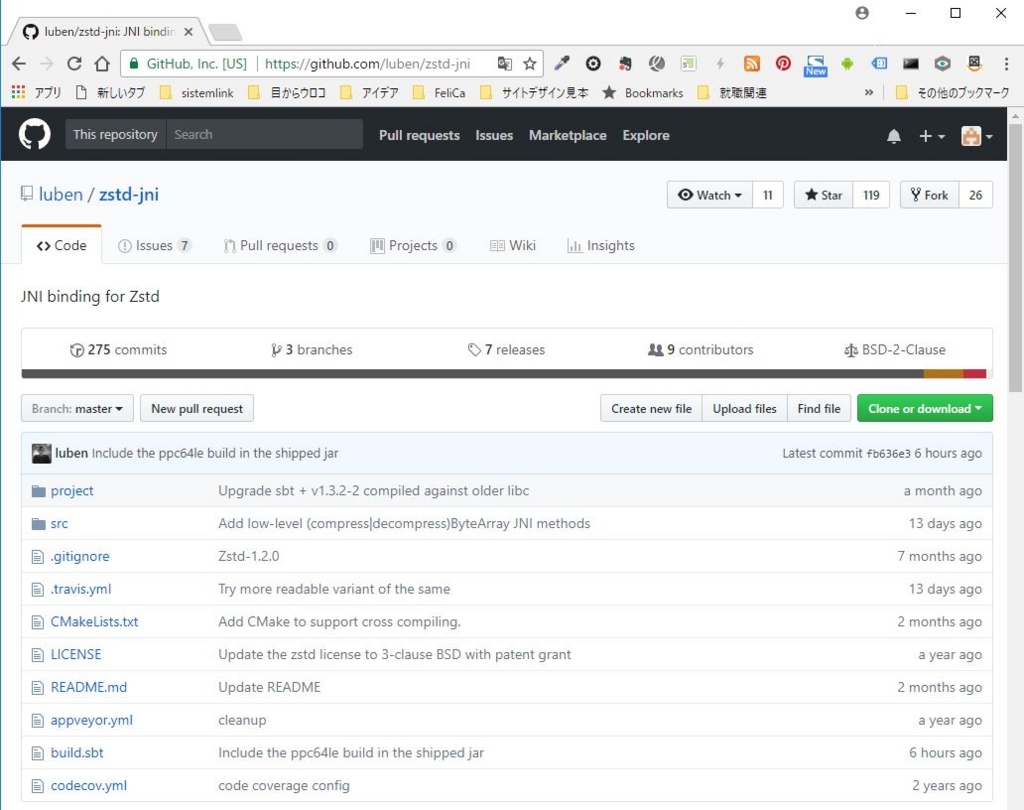
Task: Click Pull requests in the top navigation
Action: point(419,135)
